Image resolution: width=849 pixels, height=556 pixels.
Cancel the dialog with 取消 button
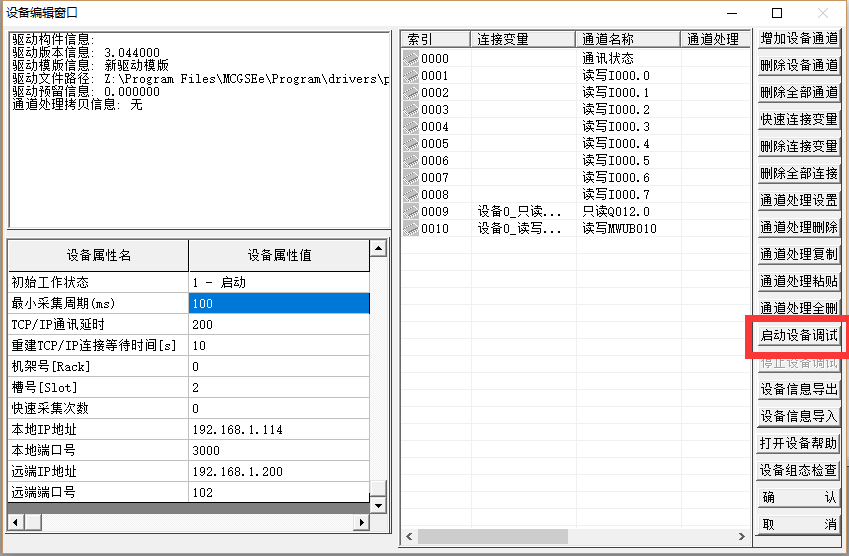point(798,524)
